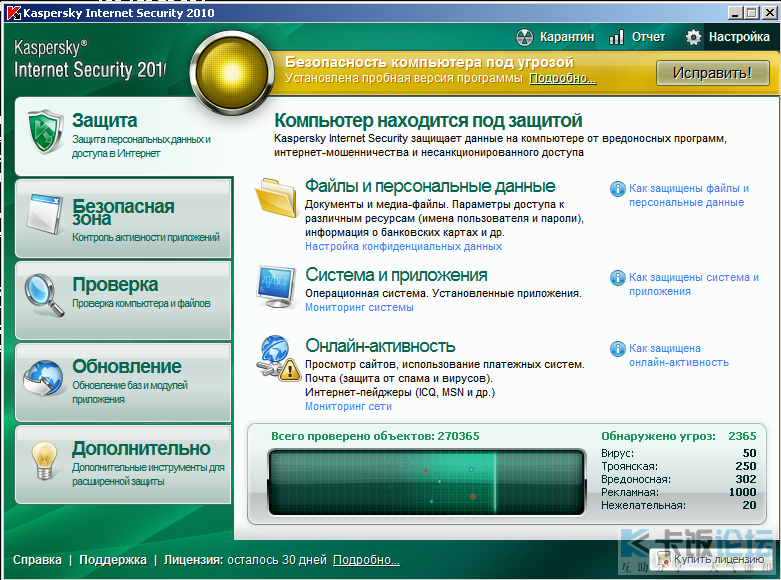The image size is (781, 580).
Task: Click Всего проверено объектов: 270365 text
Action: pos(375,436)
